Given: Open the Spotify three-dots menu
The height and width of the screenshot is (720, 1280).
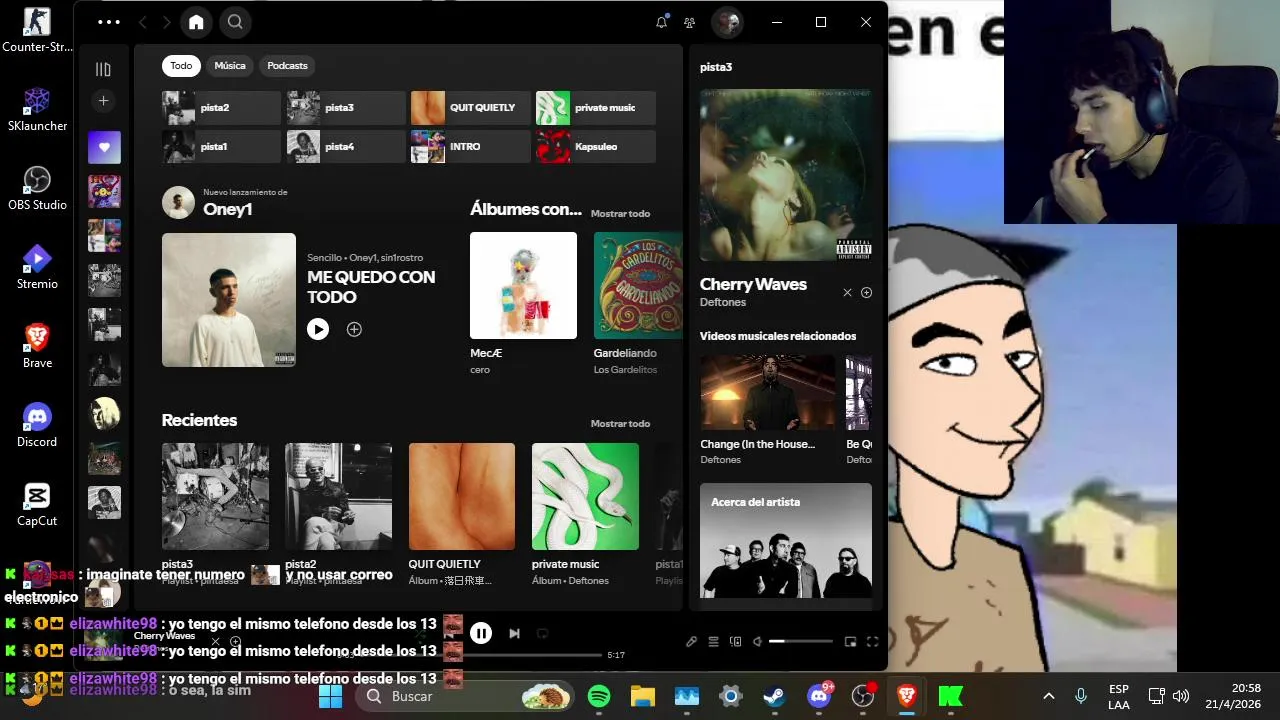Looking at the screenshot, I should tap(109, 22).
